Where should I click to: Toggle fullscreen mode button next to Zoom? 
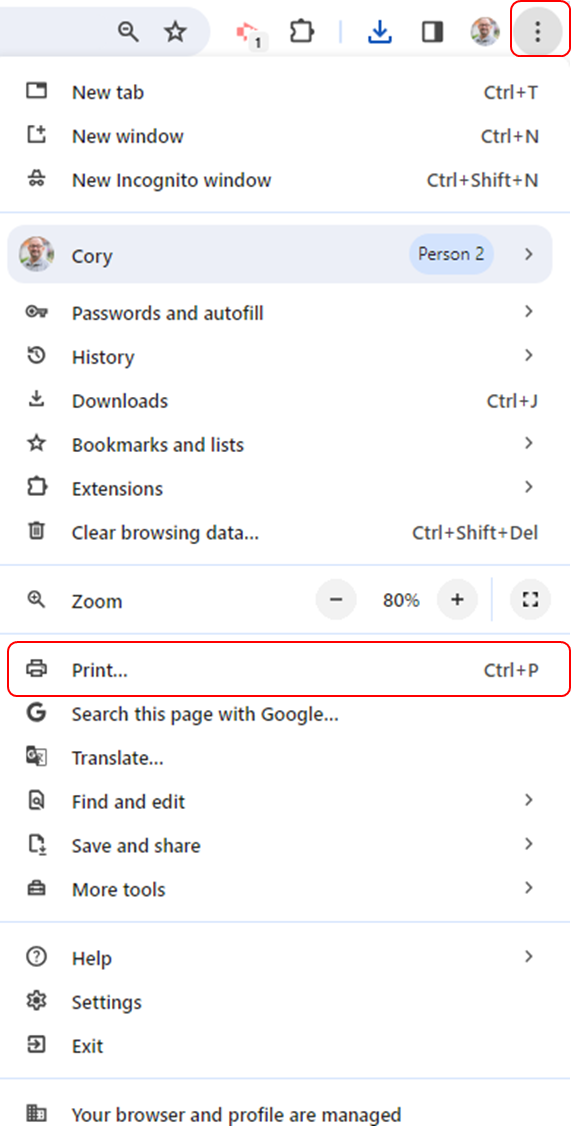click(x=530, y=600)
